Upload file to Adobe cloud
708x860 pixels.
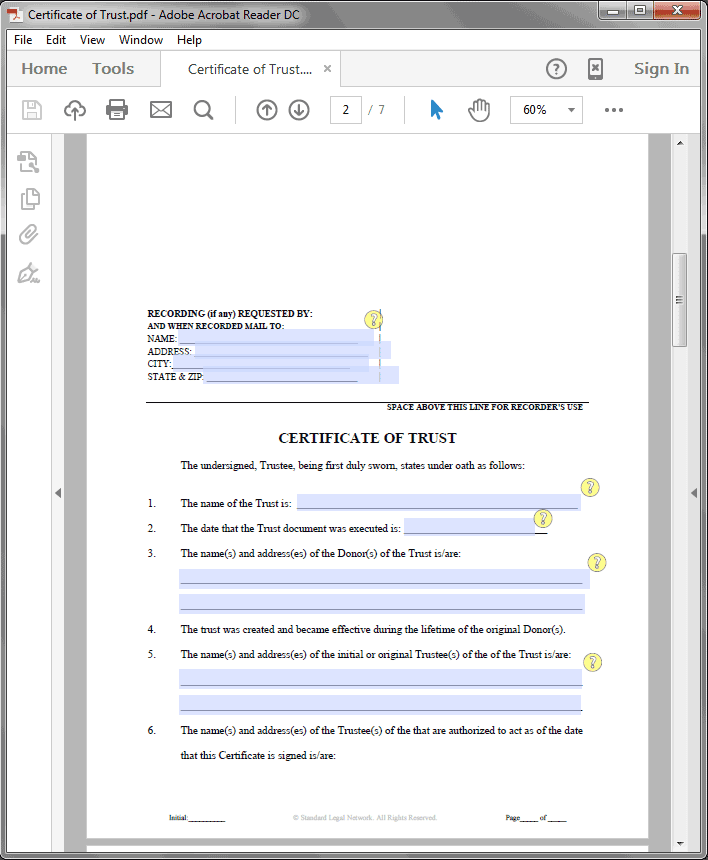pos(75,110)
